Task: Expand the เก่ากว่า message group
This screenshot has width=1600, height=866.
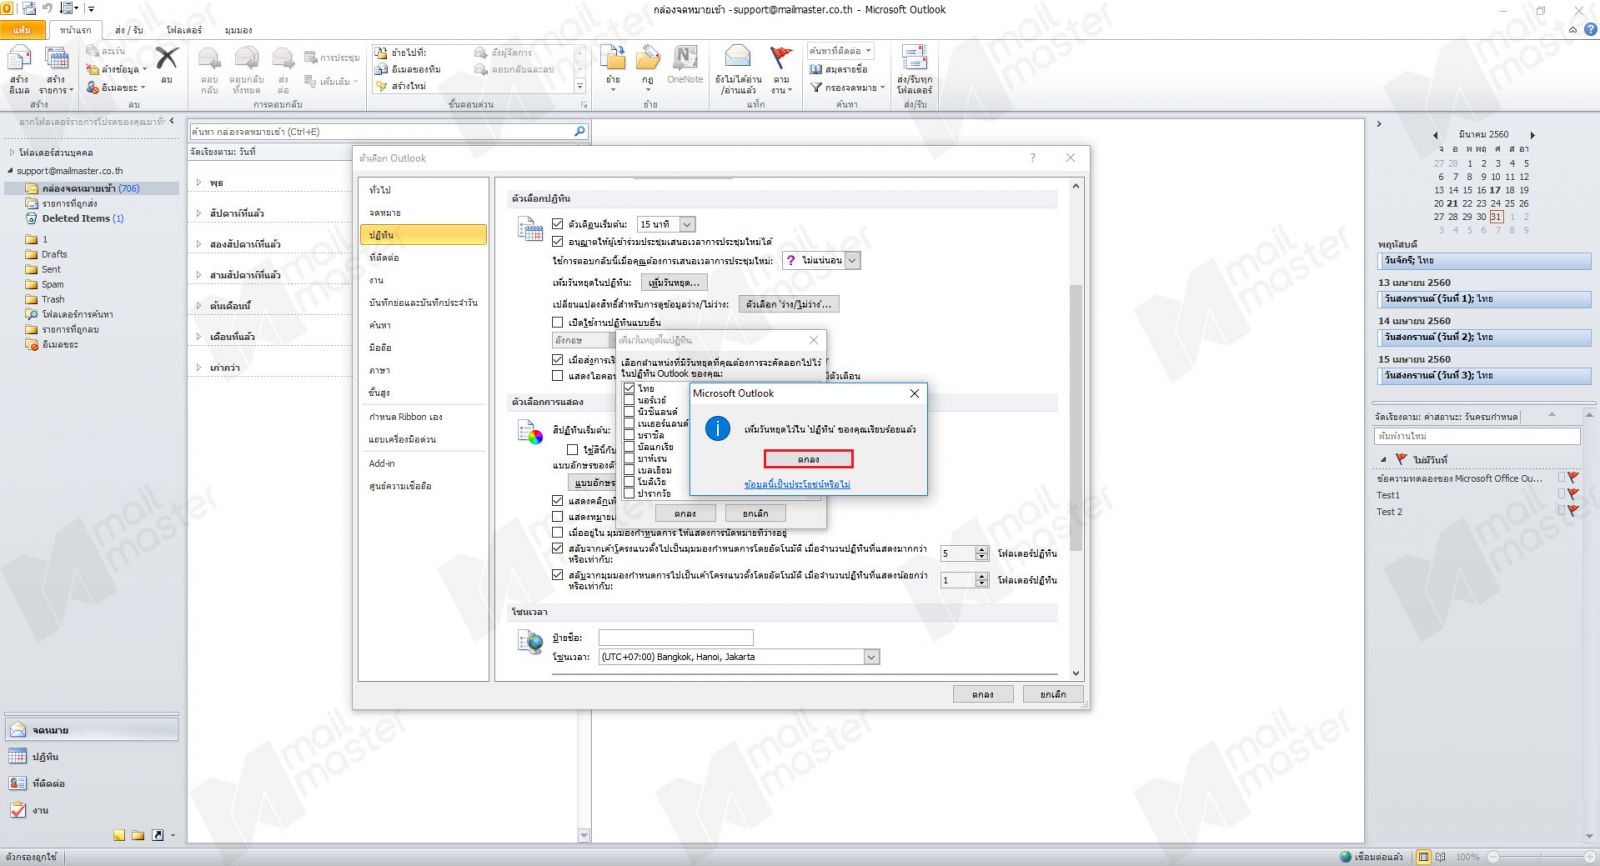Action: [x=199, y=368]
